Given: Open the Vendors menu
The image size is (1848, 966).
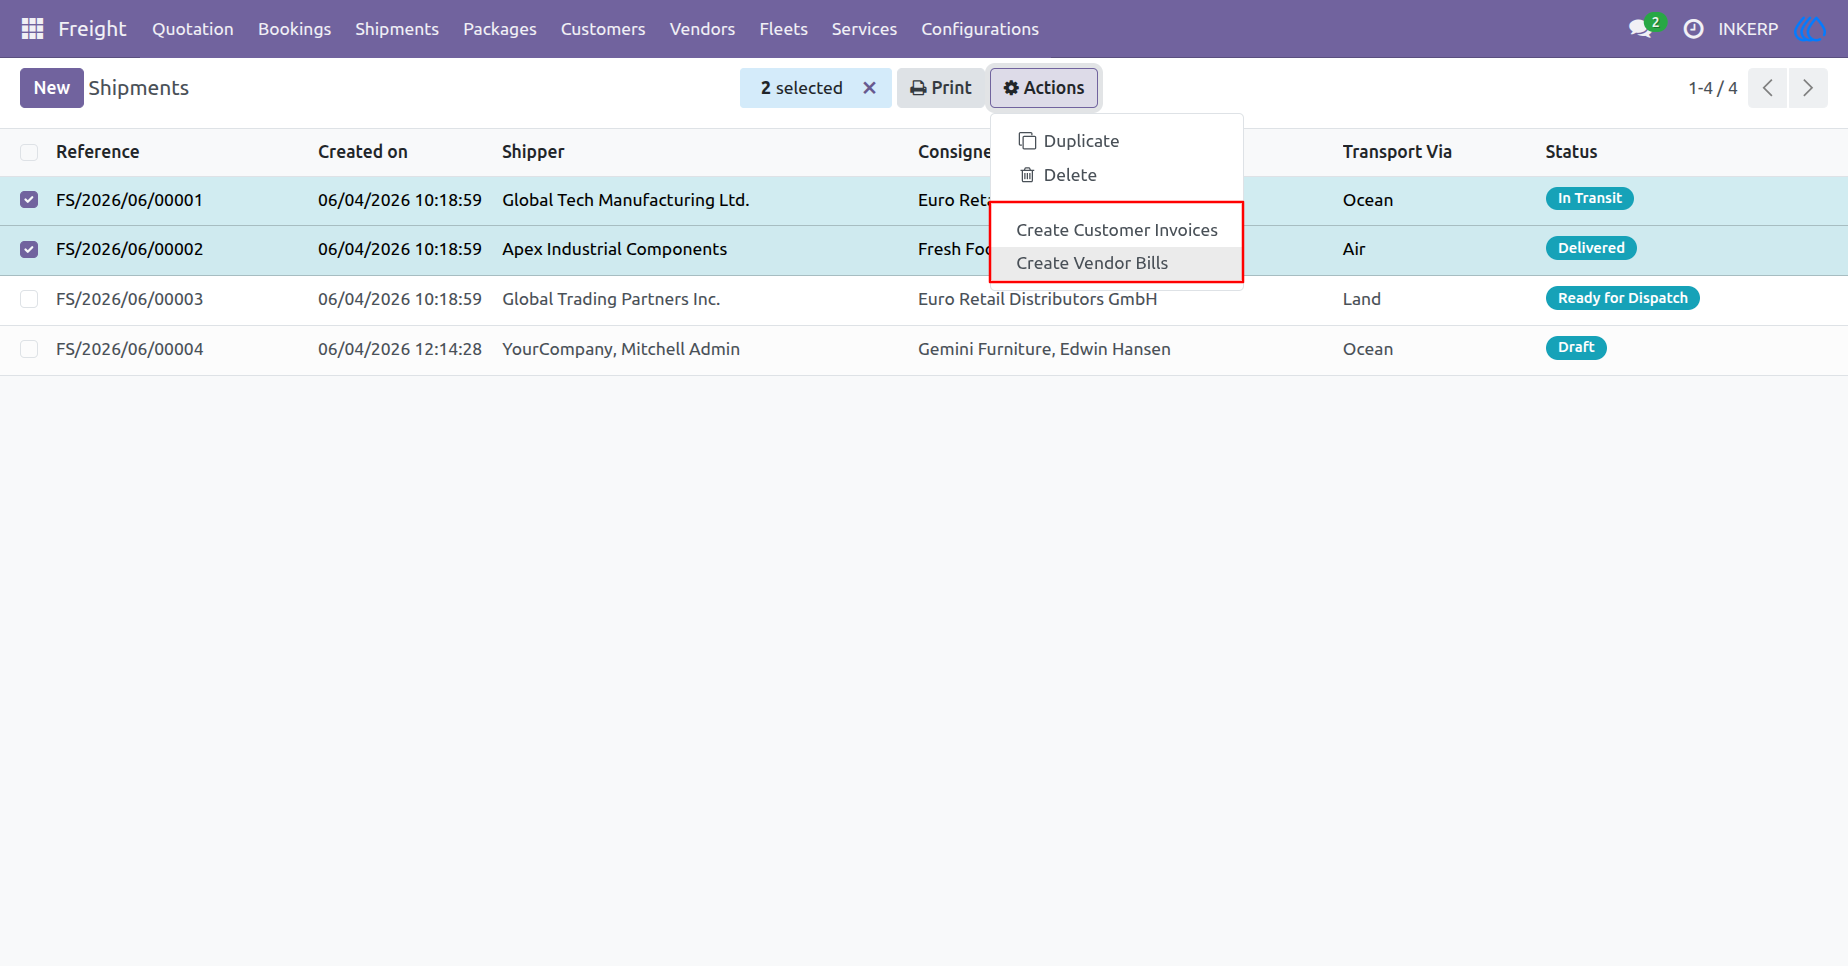Looking at the screenshot, I should [x=702, y=29].
